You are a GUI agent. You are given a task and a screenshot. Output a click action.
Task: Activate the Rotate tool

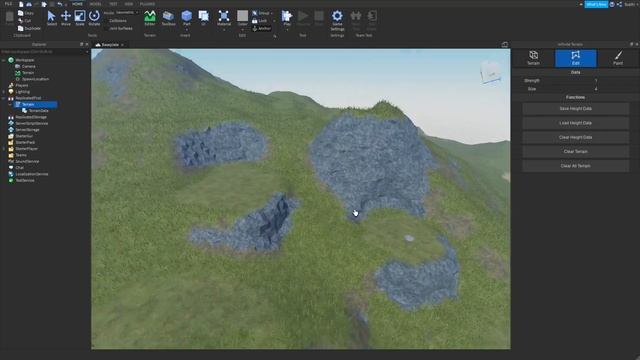click(94, 18)
